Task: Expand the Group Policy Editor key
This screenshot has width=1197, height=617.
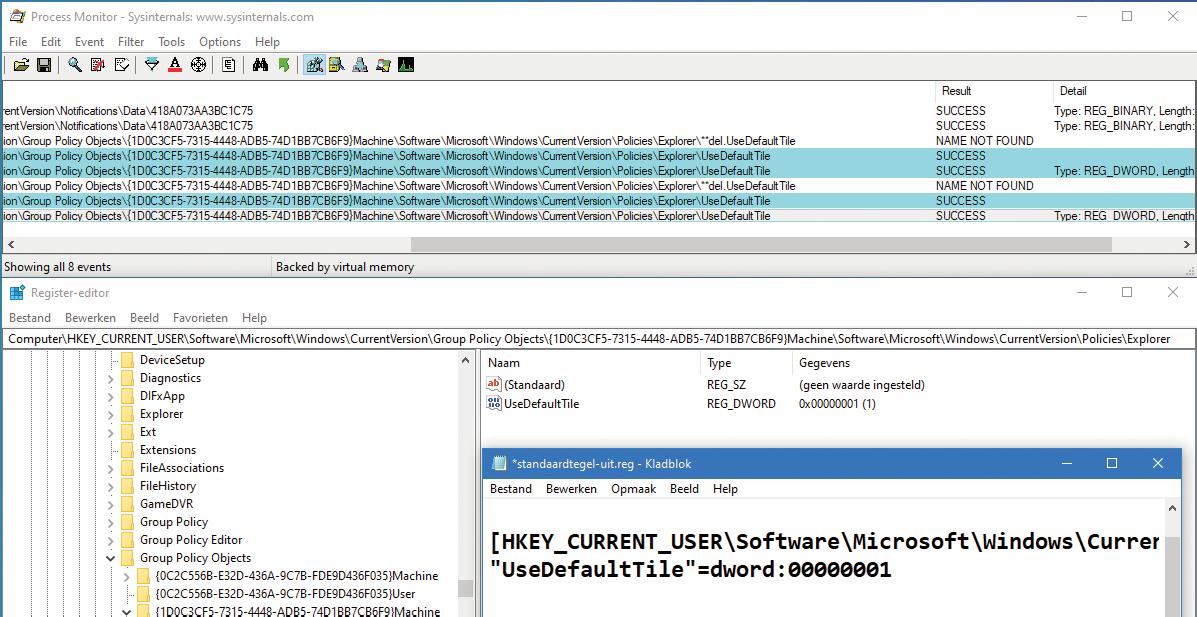Action: 111,540
